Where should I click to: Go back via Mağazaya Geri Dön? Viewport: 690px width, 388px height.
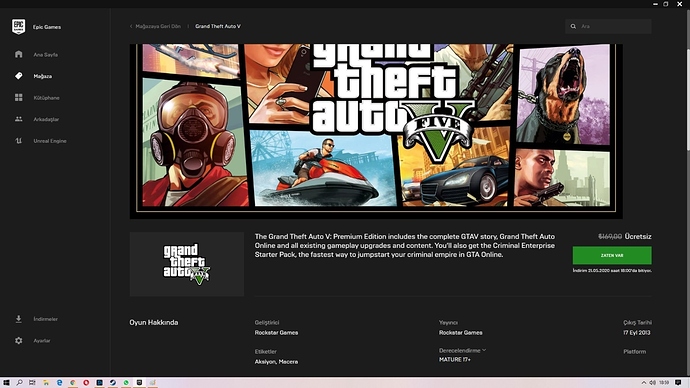tap(155, 26)
